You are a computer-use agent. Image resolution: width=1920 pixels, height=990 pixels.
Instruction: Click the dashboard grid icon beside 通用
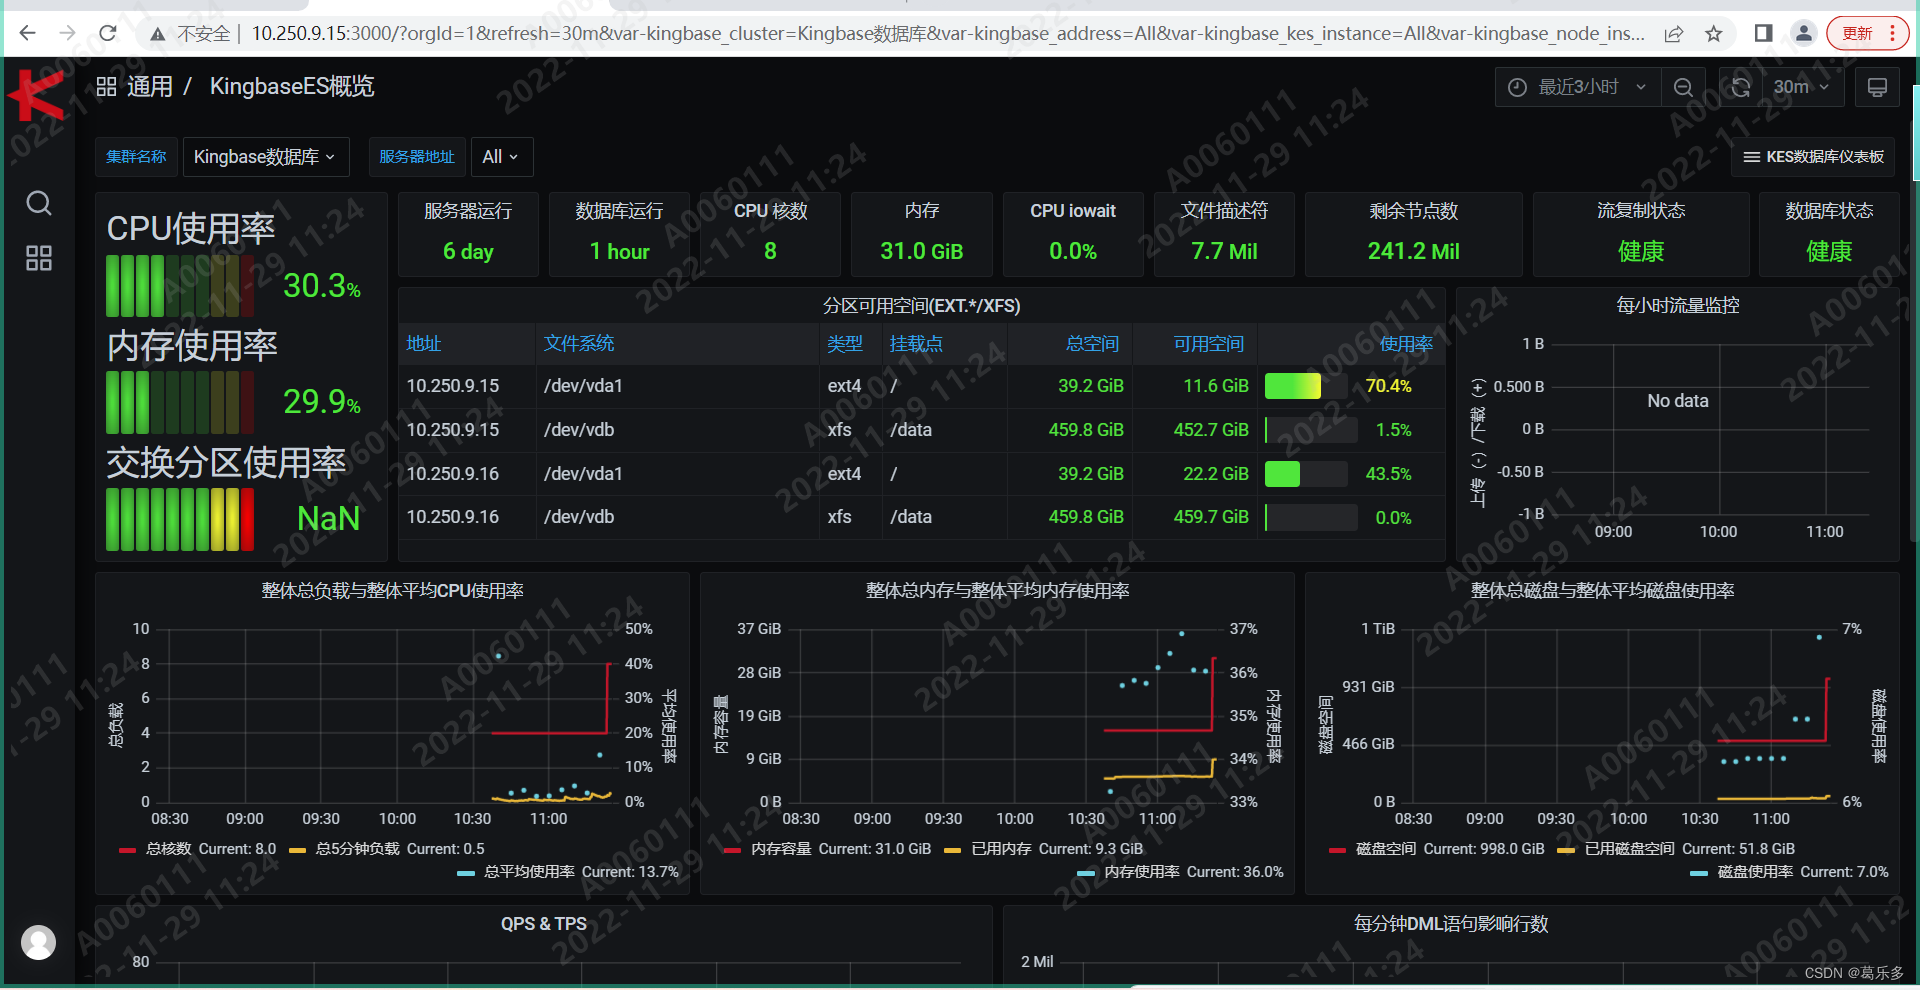106,87
